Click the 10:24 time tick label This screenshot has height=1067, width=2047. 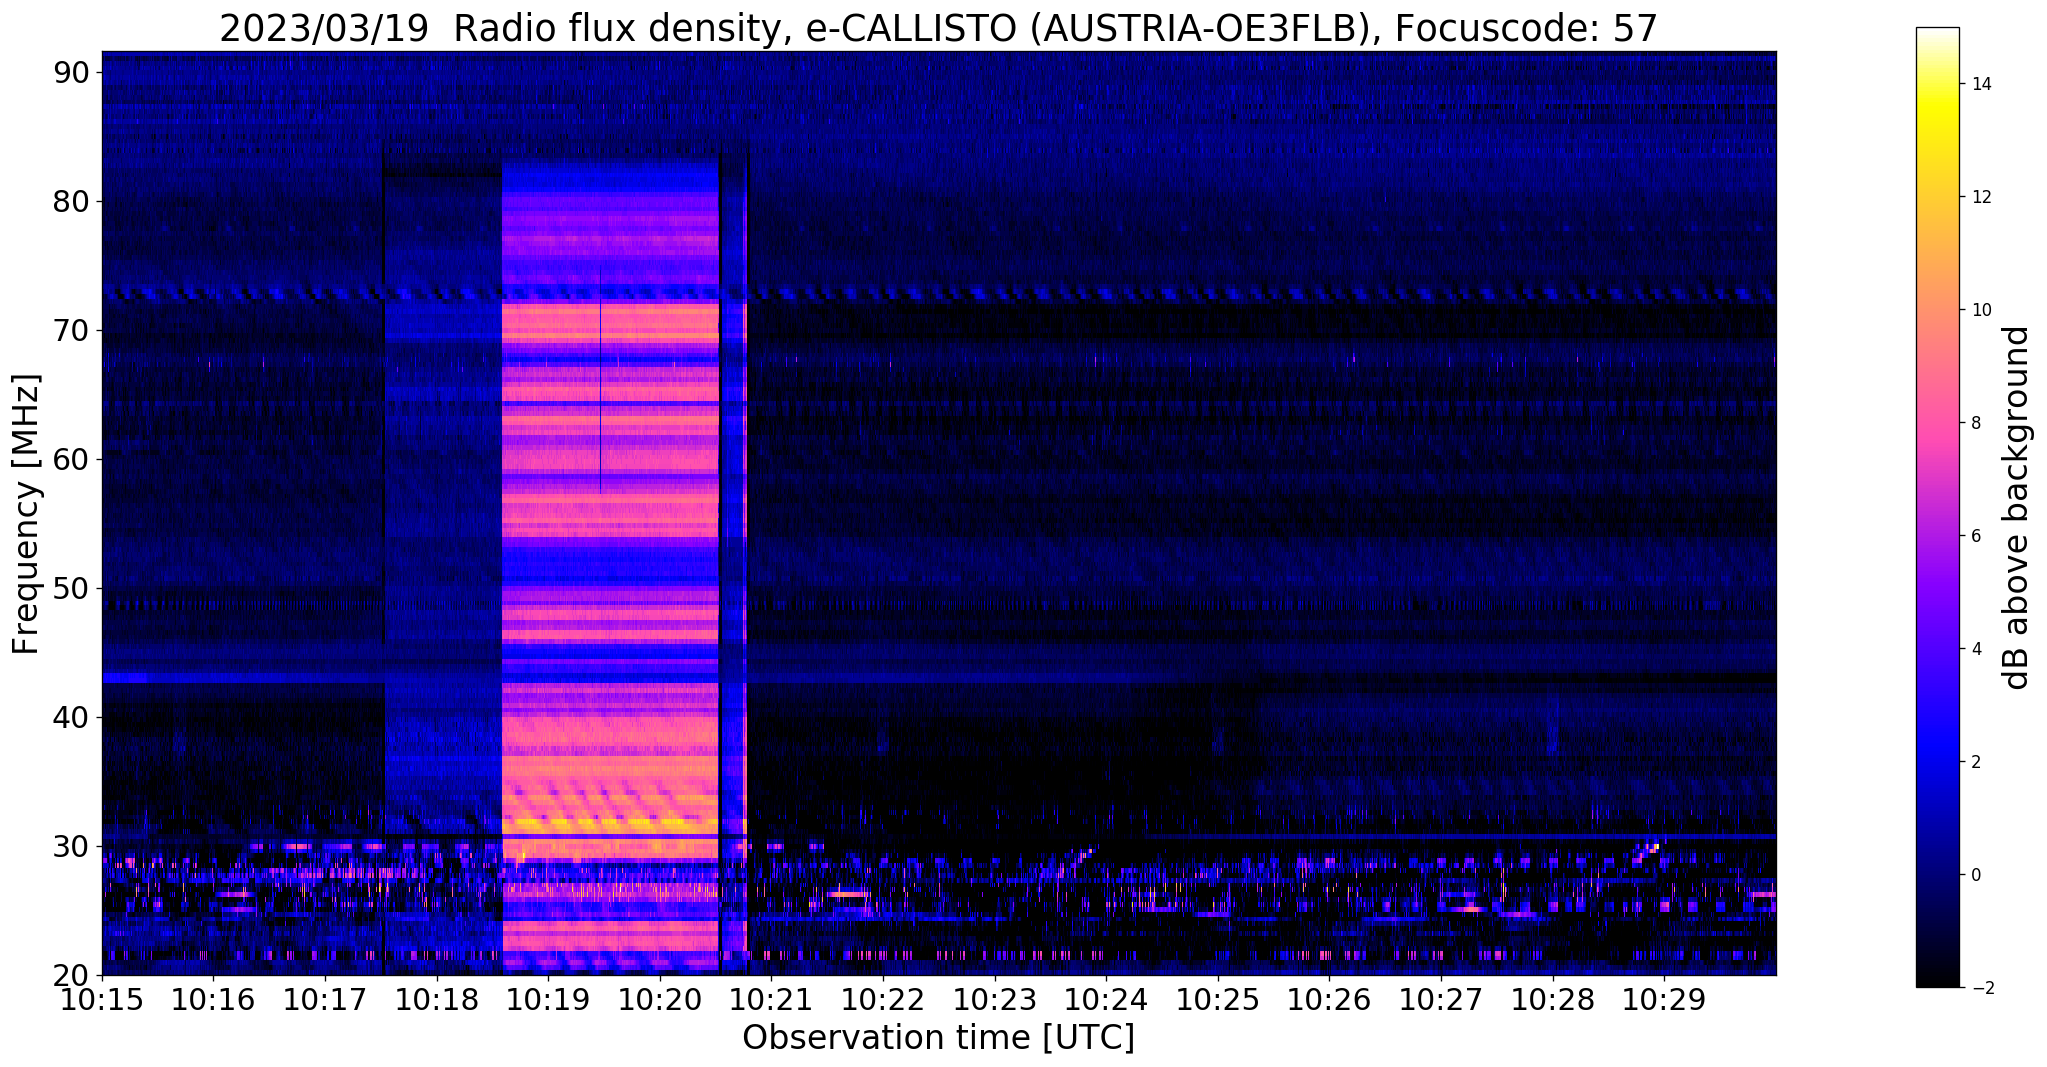pyautogui.click(x=1106, y=998)
